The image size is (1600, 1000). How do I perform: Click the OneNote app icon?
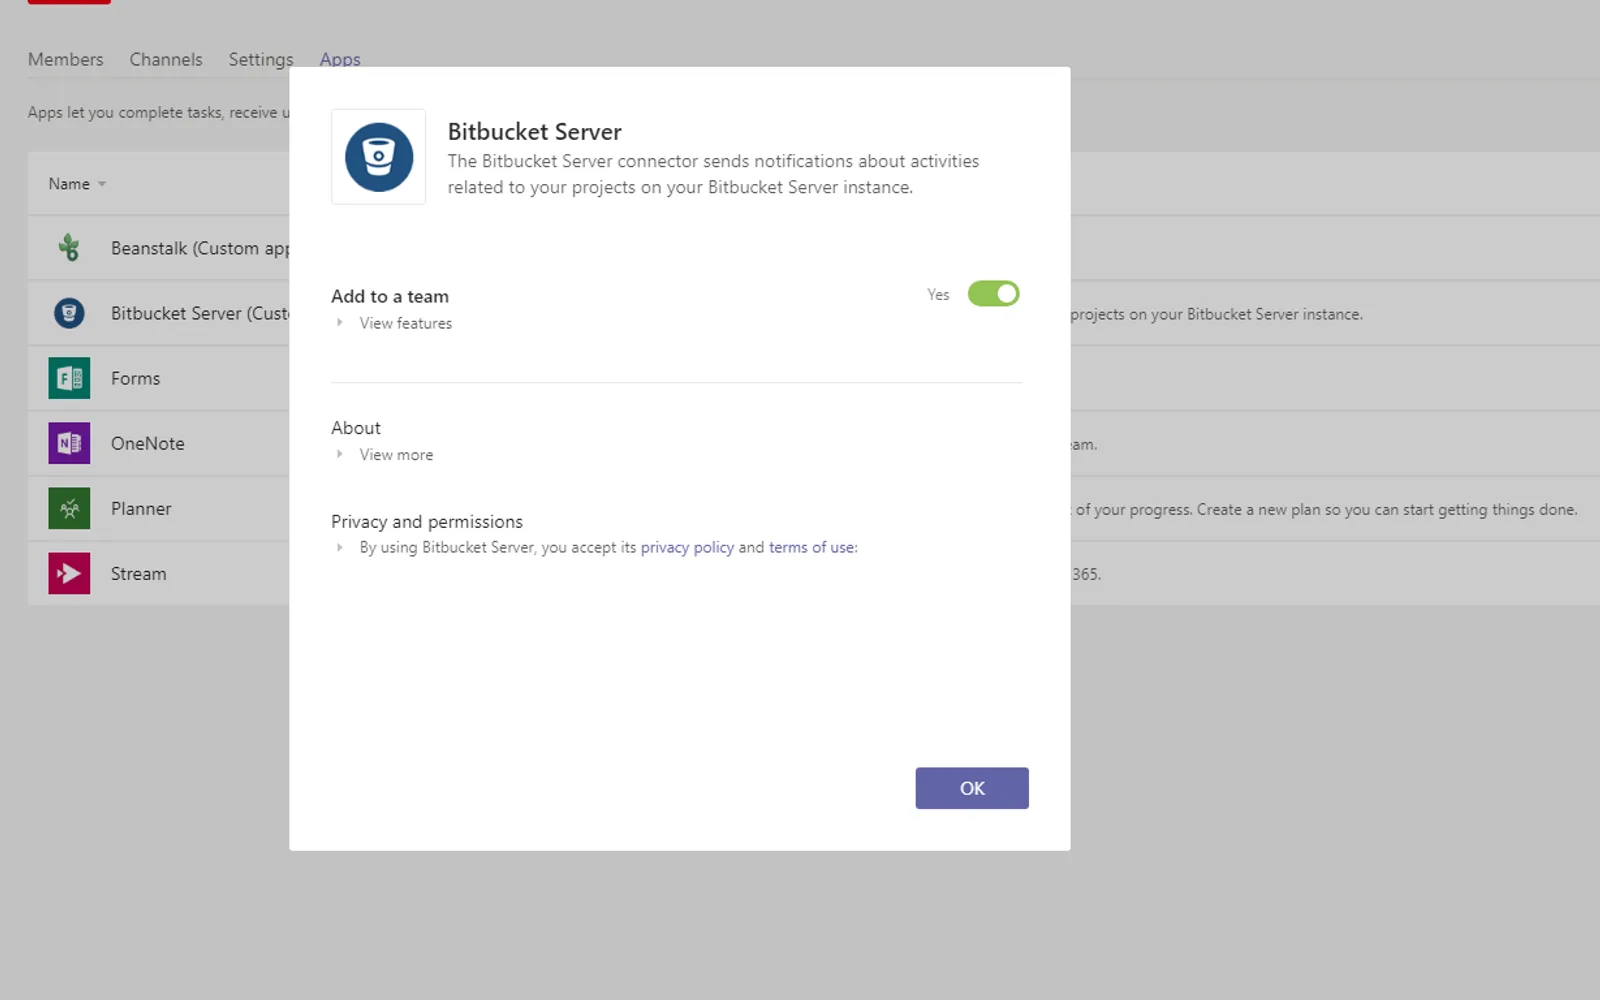(69, 443)
